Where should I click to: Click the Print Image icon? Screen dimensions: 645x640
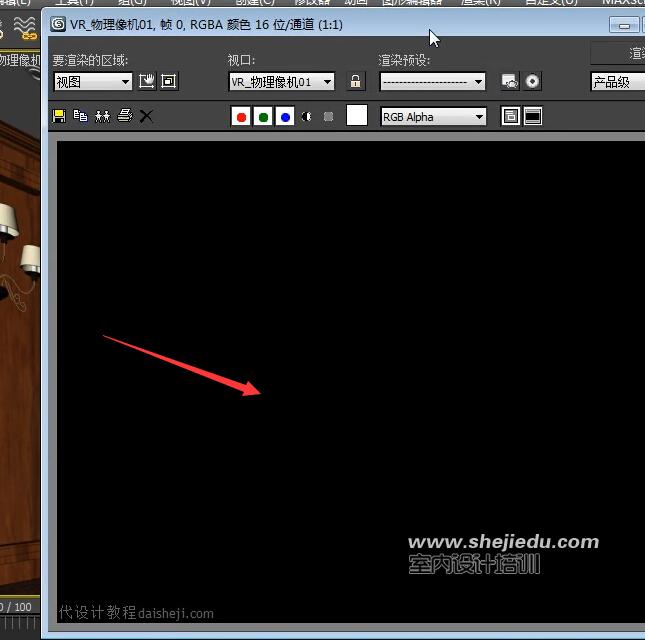[125, 116]
